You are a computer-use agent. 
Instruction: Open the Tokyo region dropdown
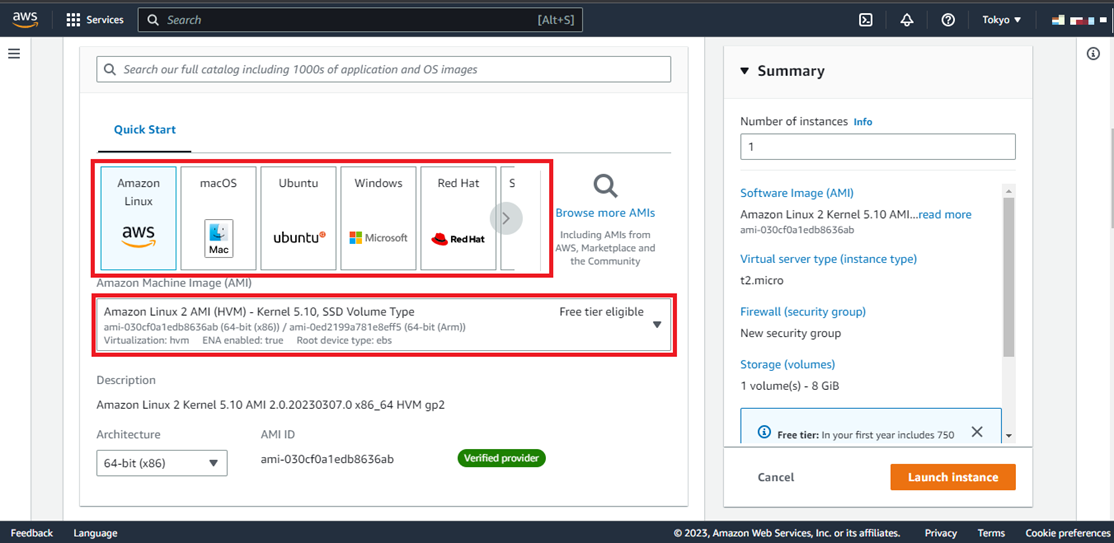click(x=1001, y=20)
